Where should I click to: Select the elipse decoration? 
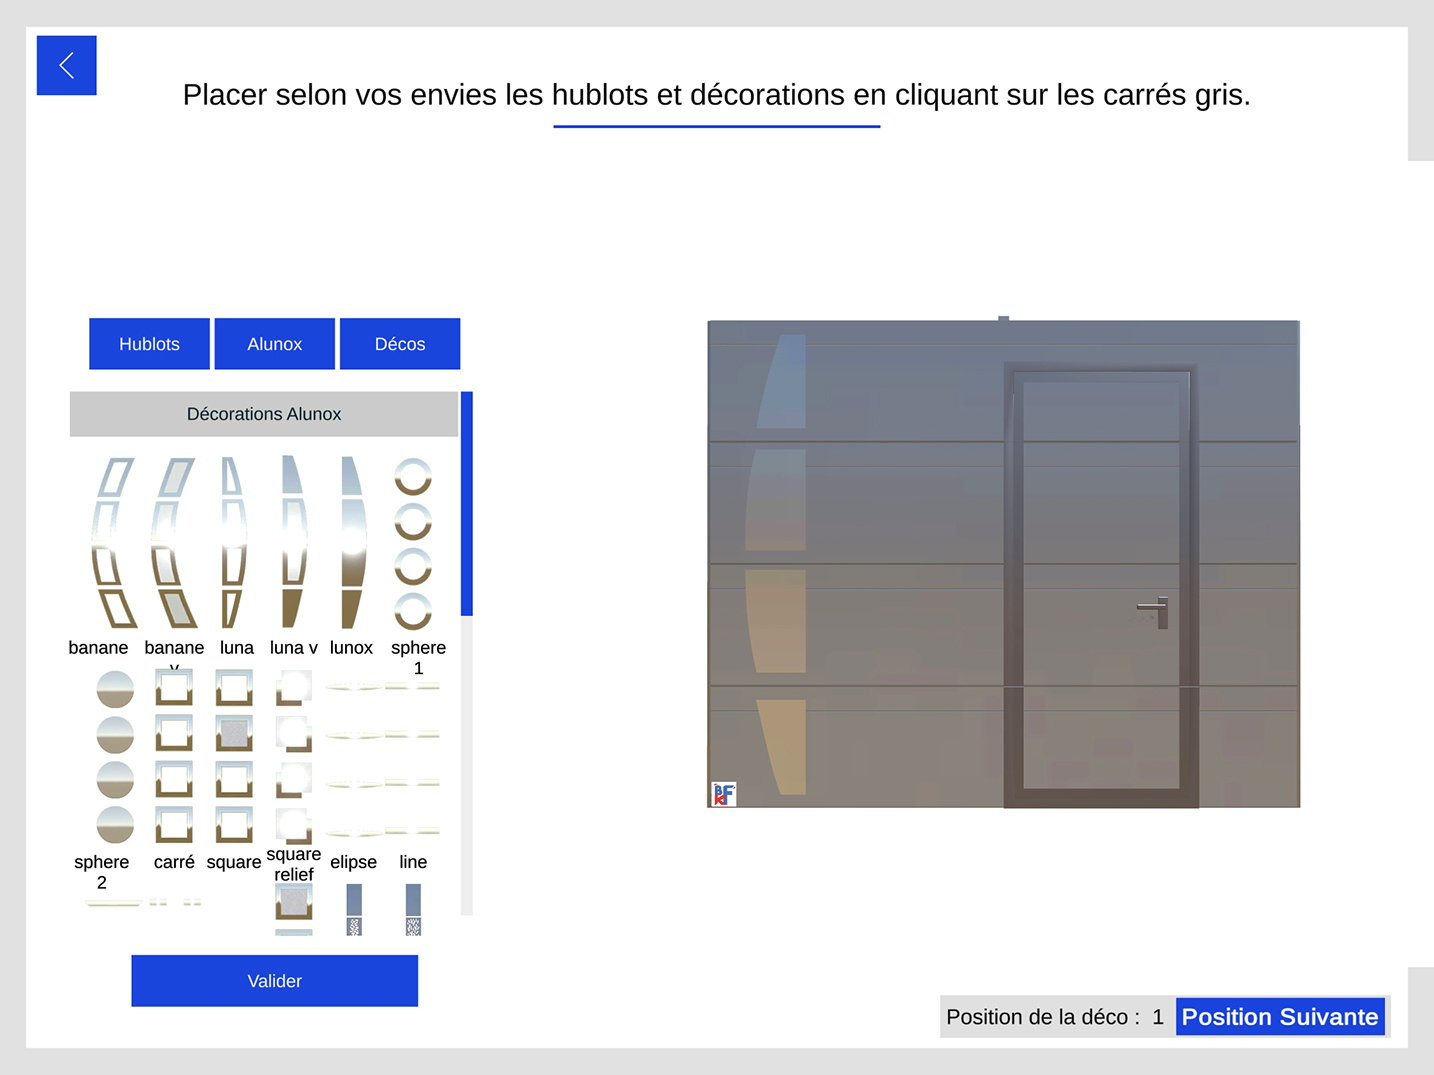[x=353, y=758]
